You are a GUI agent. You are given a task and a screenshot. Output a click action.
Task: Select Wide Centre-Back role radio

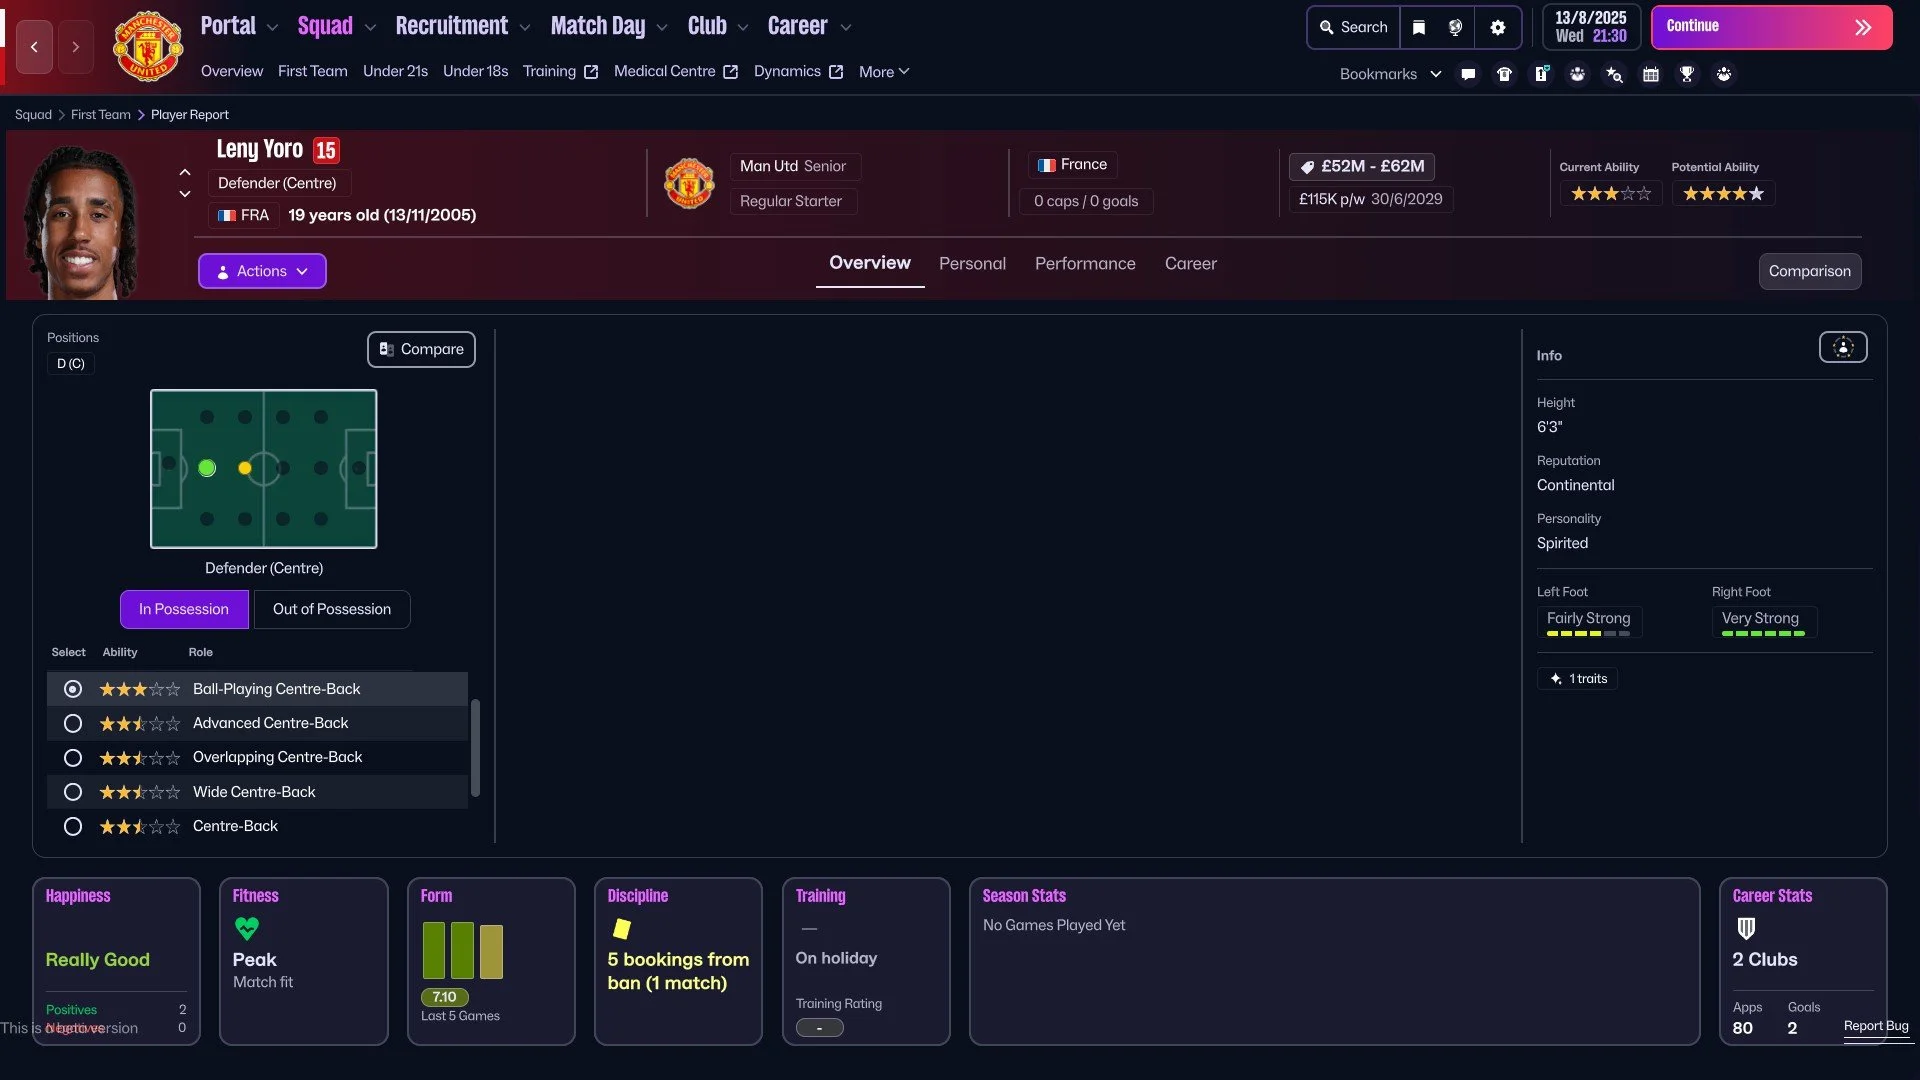(73, 792)
